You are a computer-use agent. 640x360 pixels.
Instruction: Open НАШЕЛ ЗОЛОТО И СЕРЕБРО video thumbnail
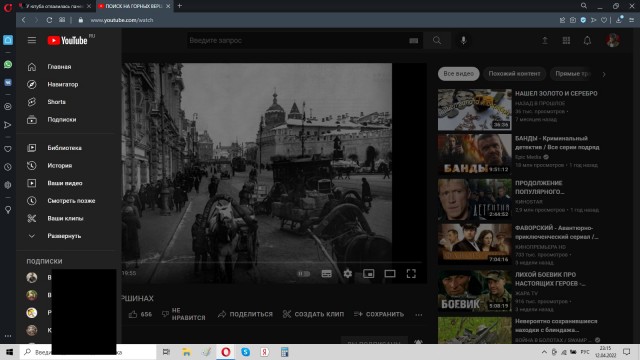[475, 110]
